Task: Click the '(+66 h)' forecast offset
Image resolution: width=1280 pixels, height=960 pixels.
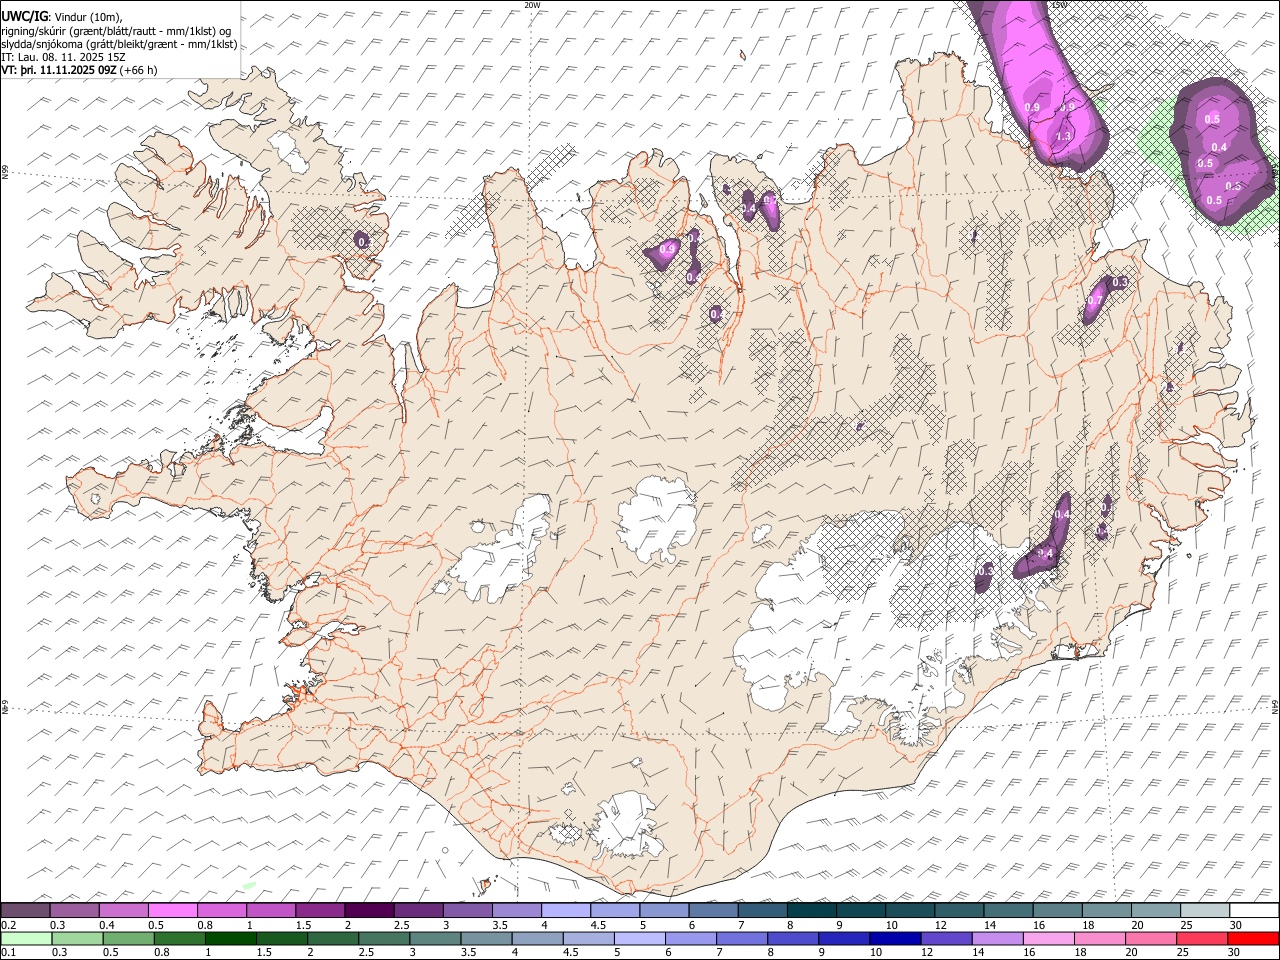Action: [138, 70]
